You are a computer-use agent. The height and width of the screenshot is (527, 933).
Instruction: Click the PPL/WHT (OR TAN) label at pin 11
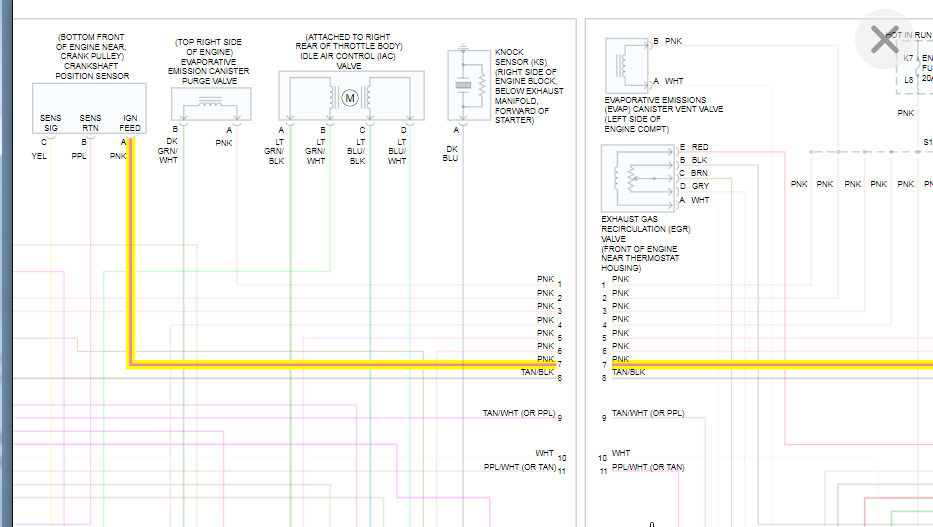(520, 467)
